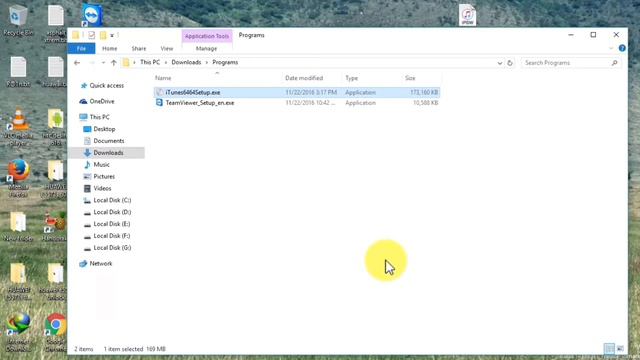Viewport: 640px width, 360px height.
Task: Expand the ribbon using the chevron
Action: 611,49
